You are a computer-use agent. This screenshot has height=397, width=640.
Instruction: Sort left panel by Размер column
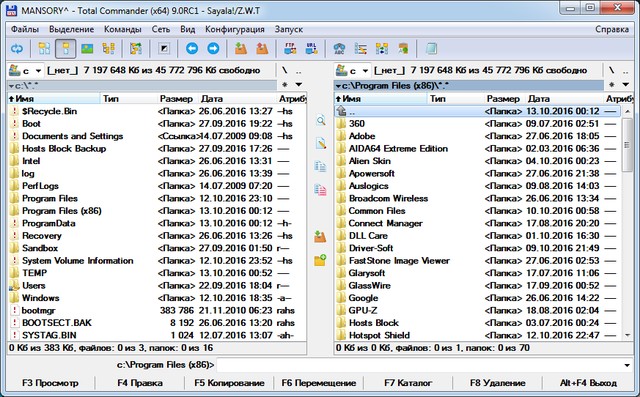point(176,99)
